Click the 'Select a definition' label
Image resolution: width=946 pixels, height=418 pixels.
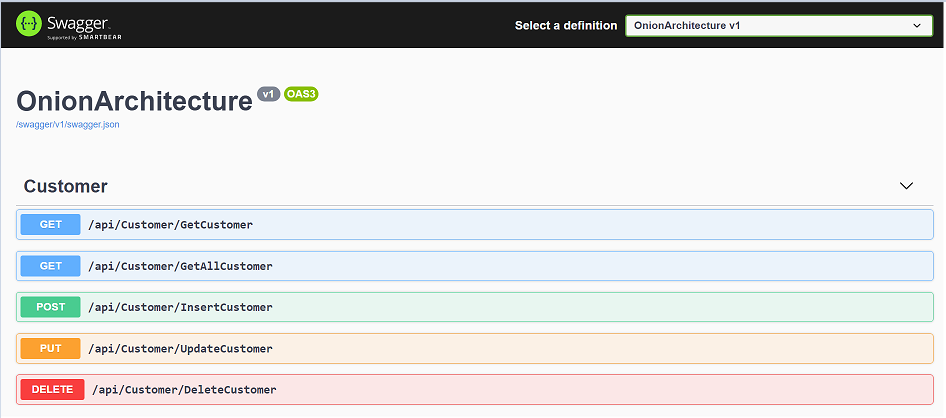[566, 26]
